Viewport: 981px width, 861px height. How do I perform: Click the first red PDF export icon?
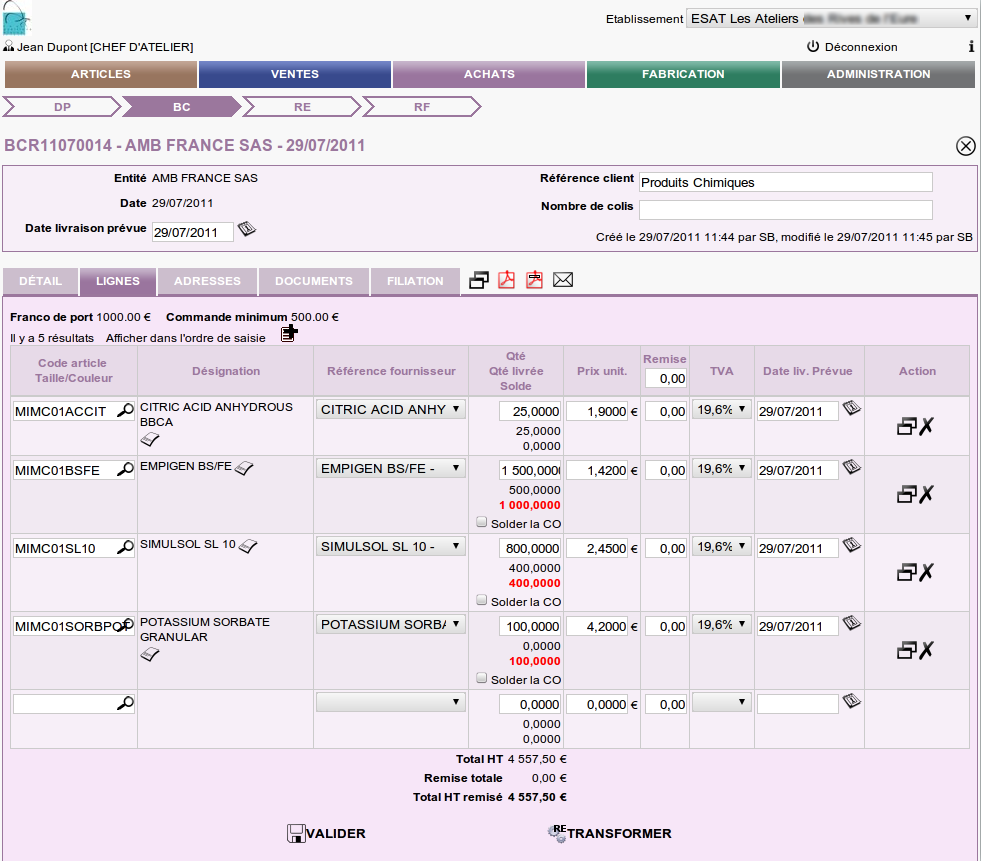pos(507,281)
